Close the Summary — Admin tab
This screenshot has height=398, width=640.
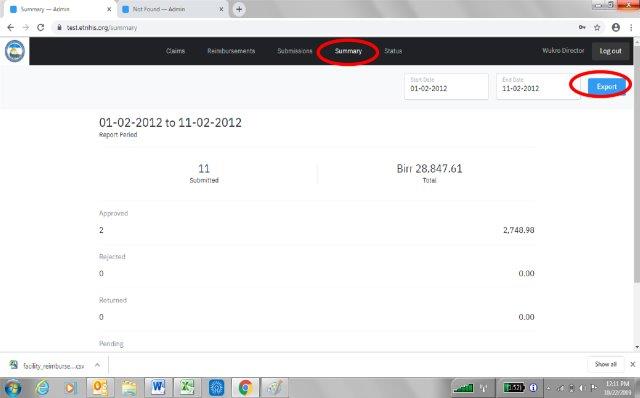(x=109, y=9)
